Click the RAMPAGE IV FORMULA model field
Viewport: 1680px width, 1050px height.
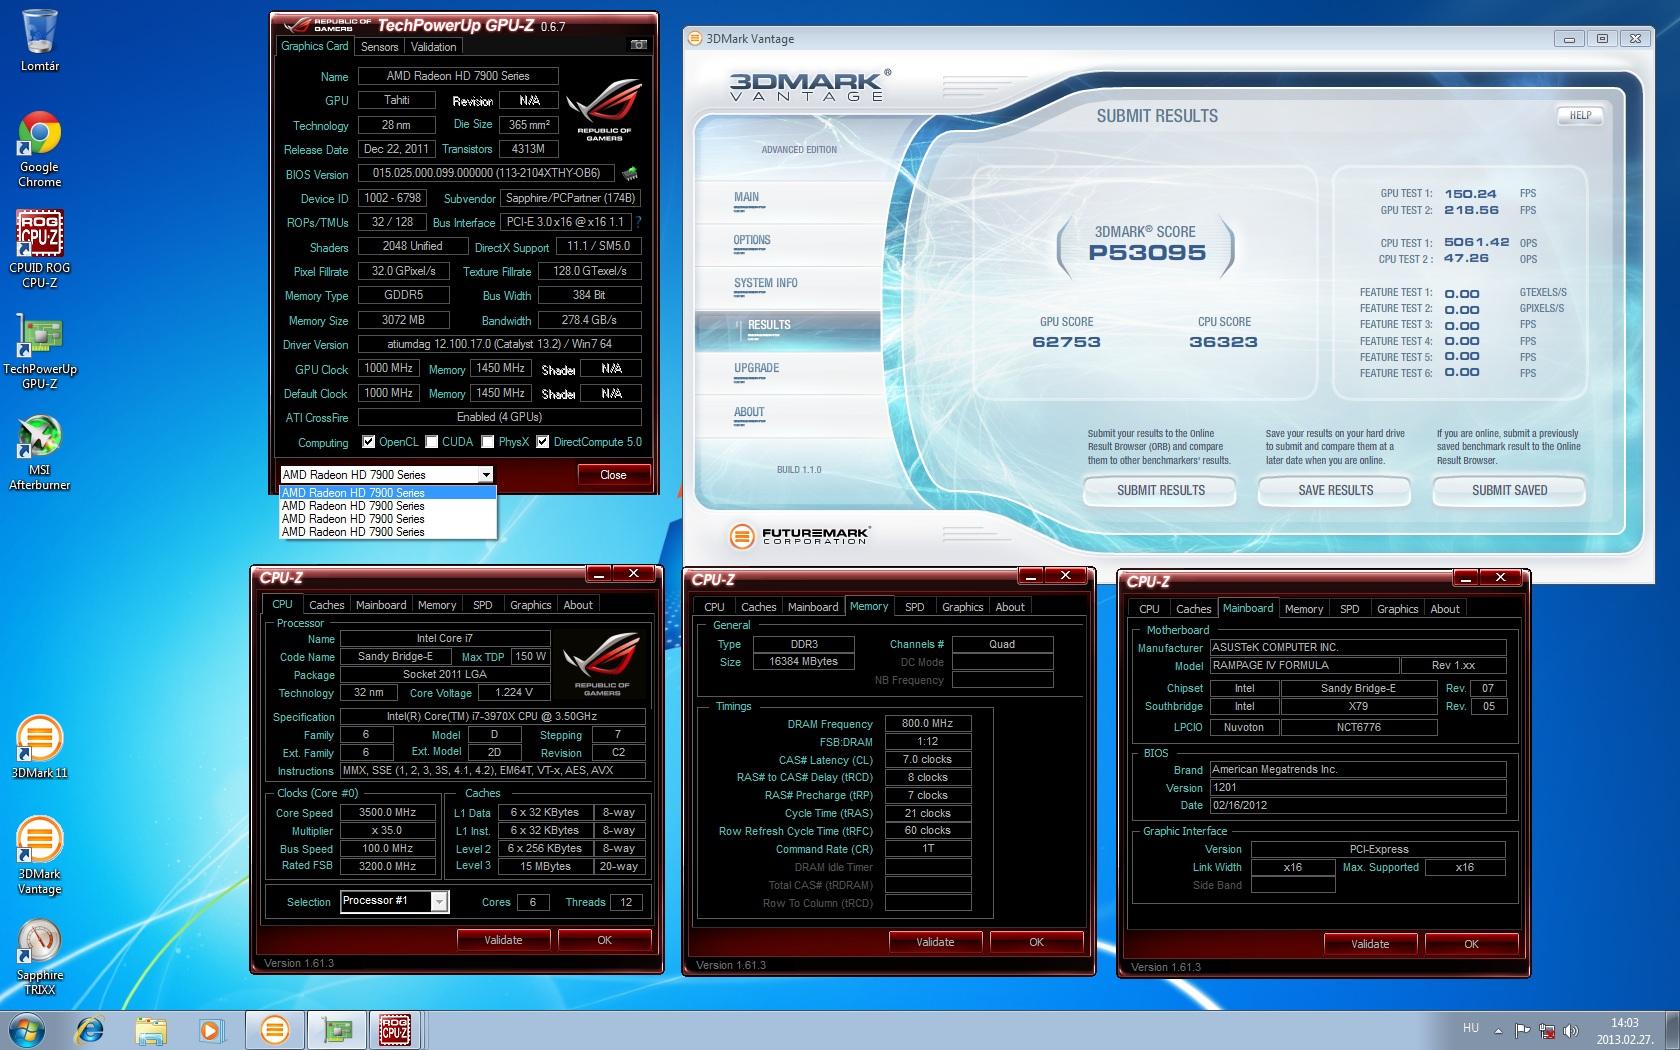coord(1303,665)
